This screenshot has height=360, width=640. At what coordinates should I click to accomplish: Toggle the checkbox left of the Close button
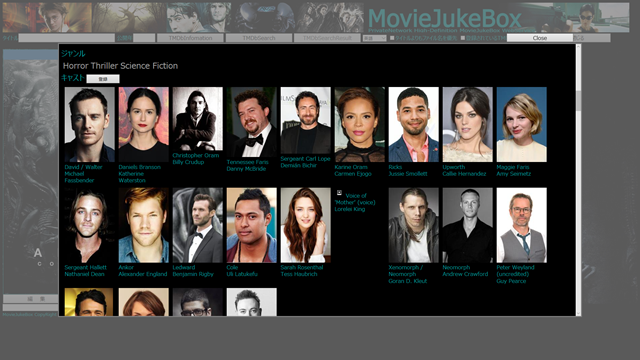463,38
